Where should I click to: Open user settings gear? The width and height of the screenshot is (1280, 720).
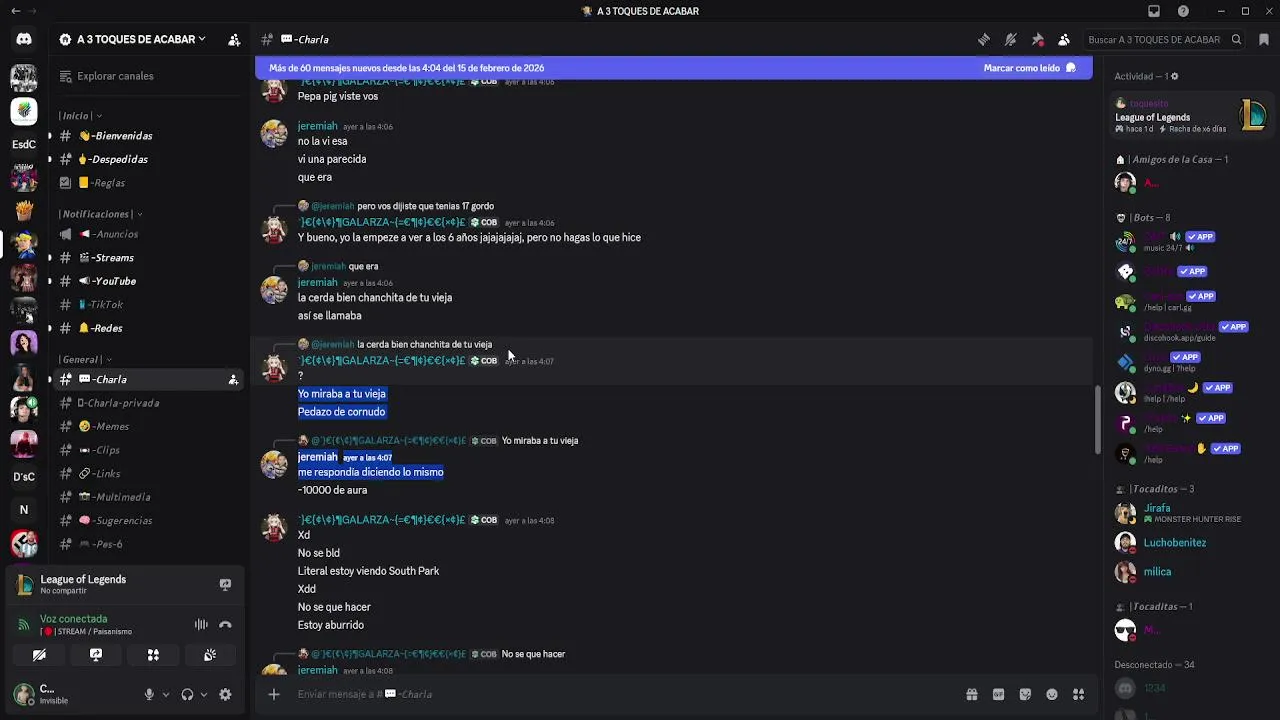(225, 695)
